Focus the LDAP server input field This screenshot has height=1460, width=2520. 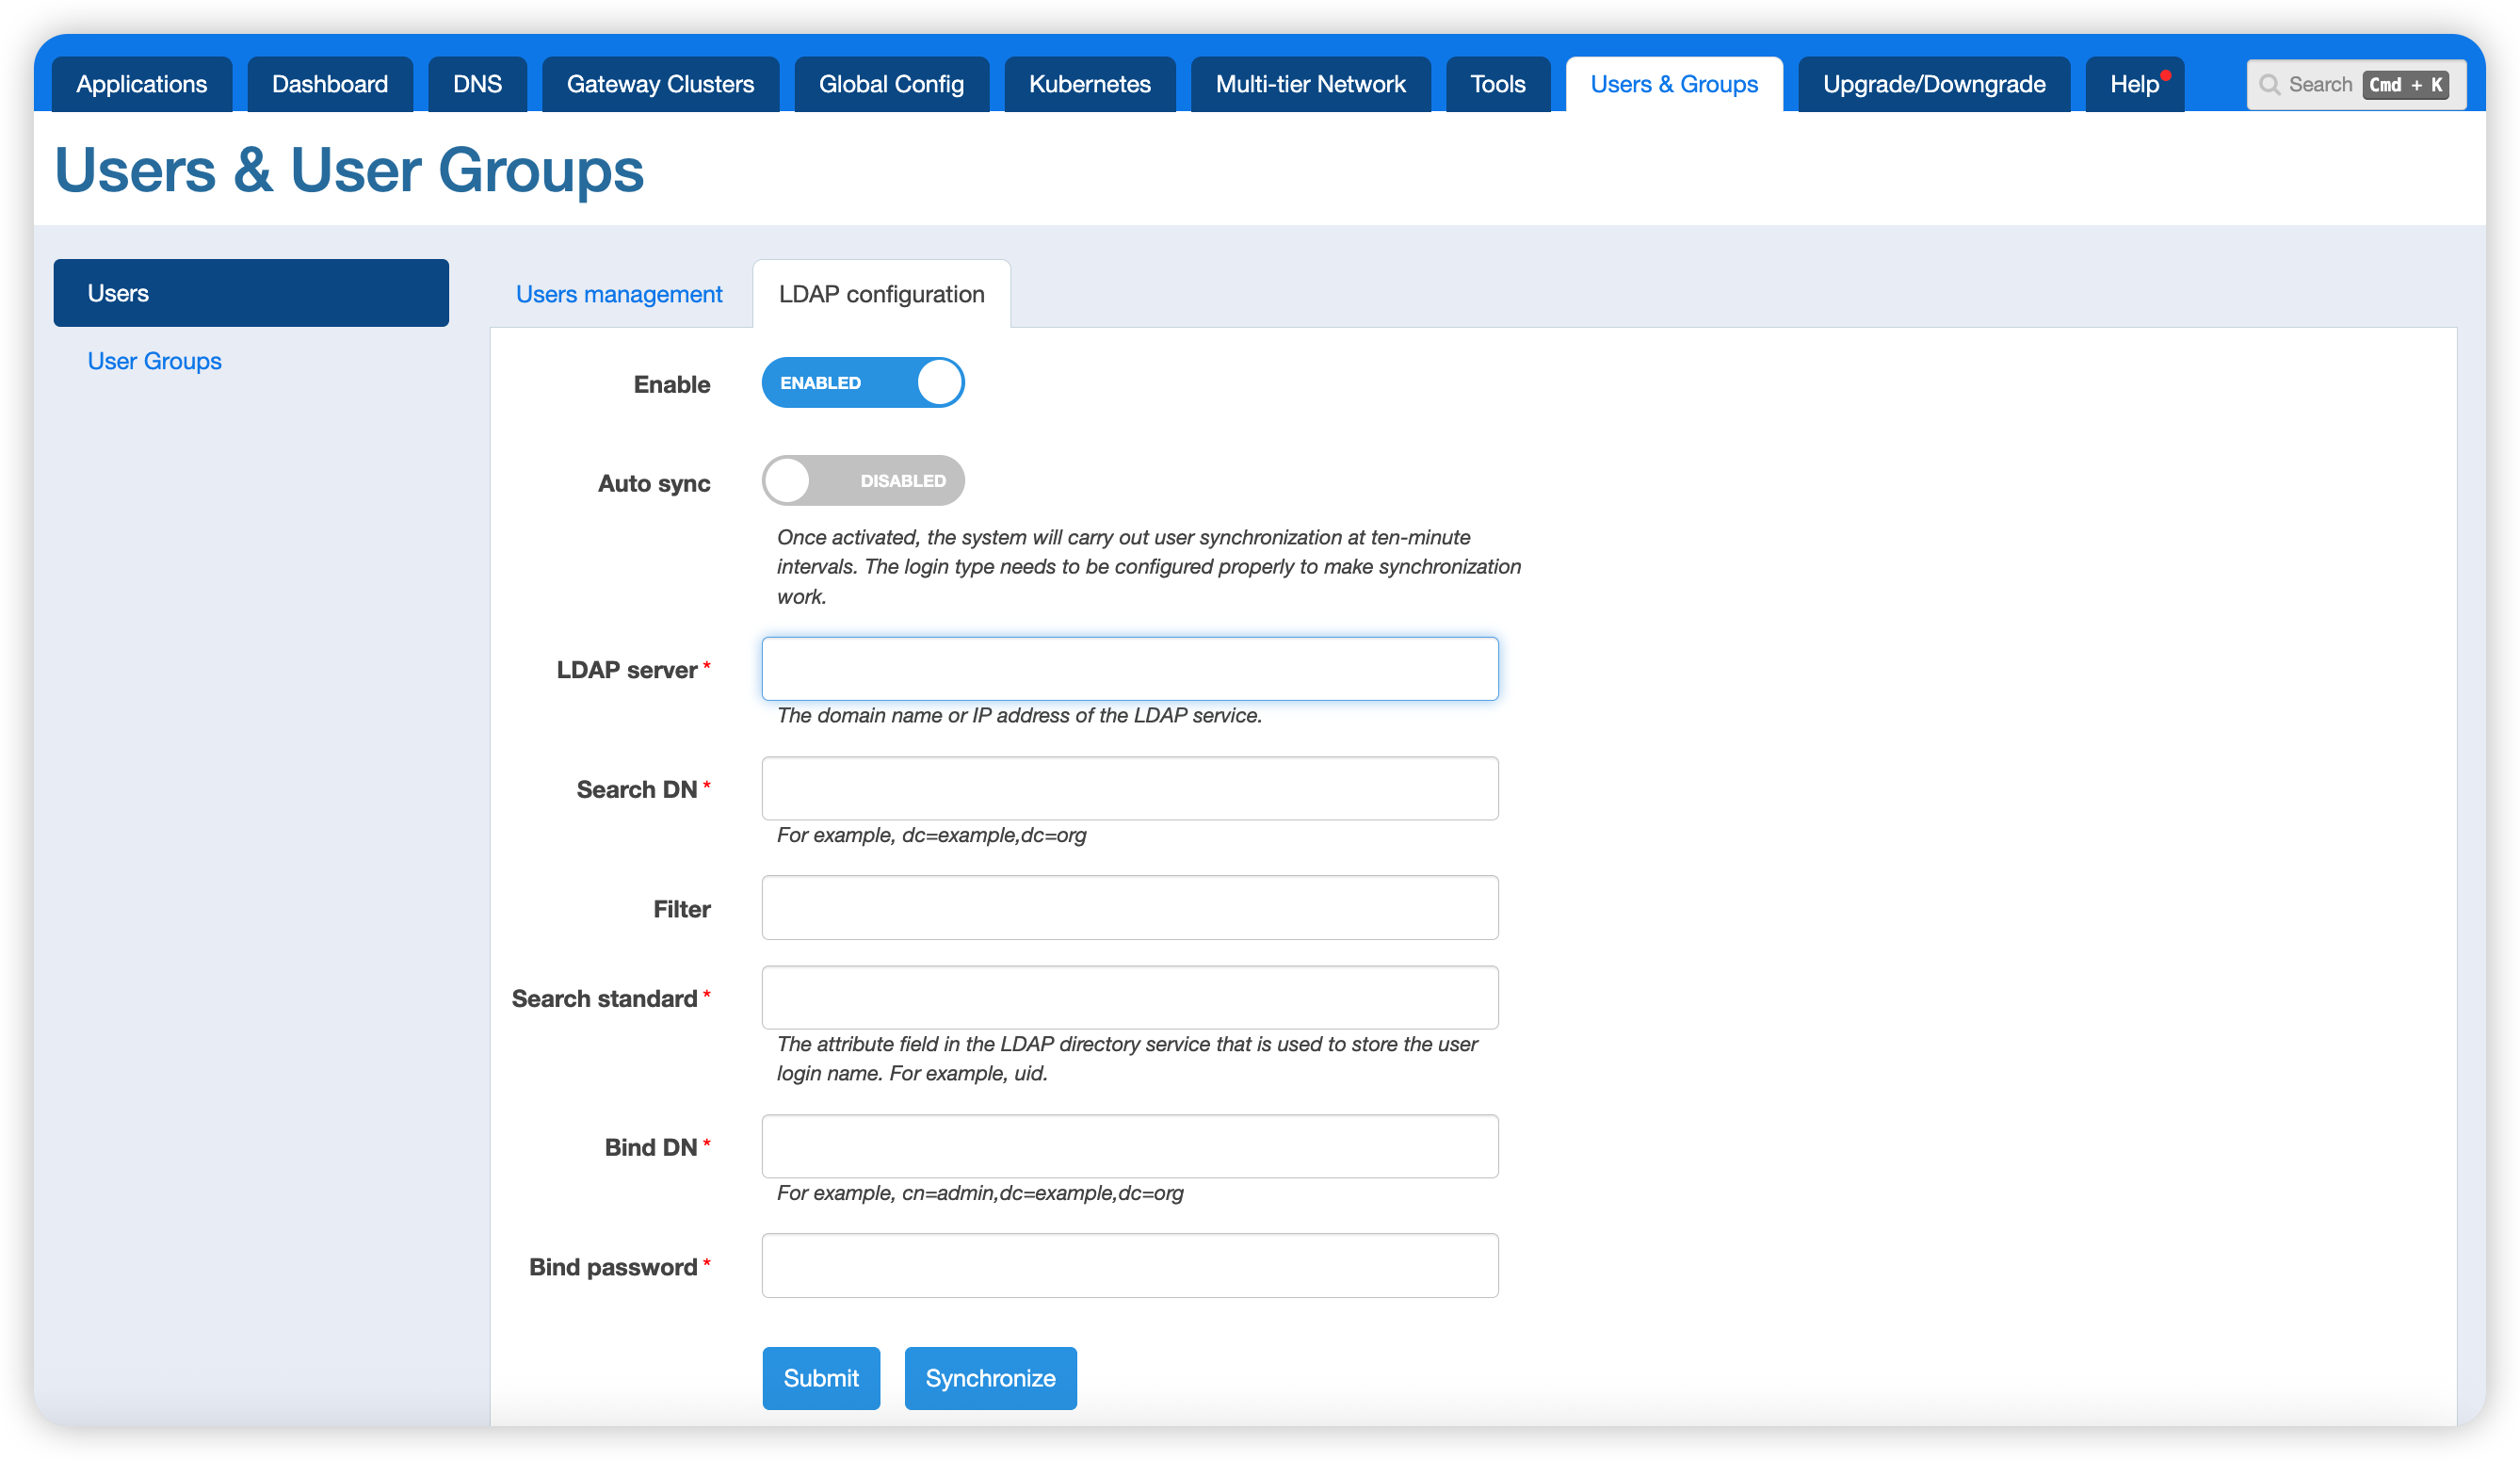pyautogui.click(x=1129, y=669)
